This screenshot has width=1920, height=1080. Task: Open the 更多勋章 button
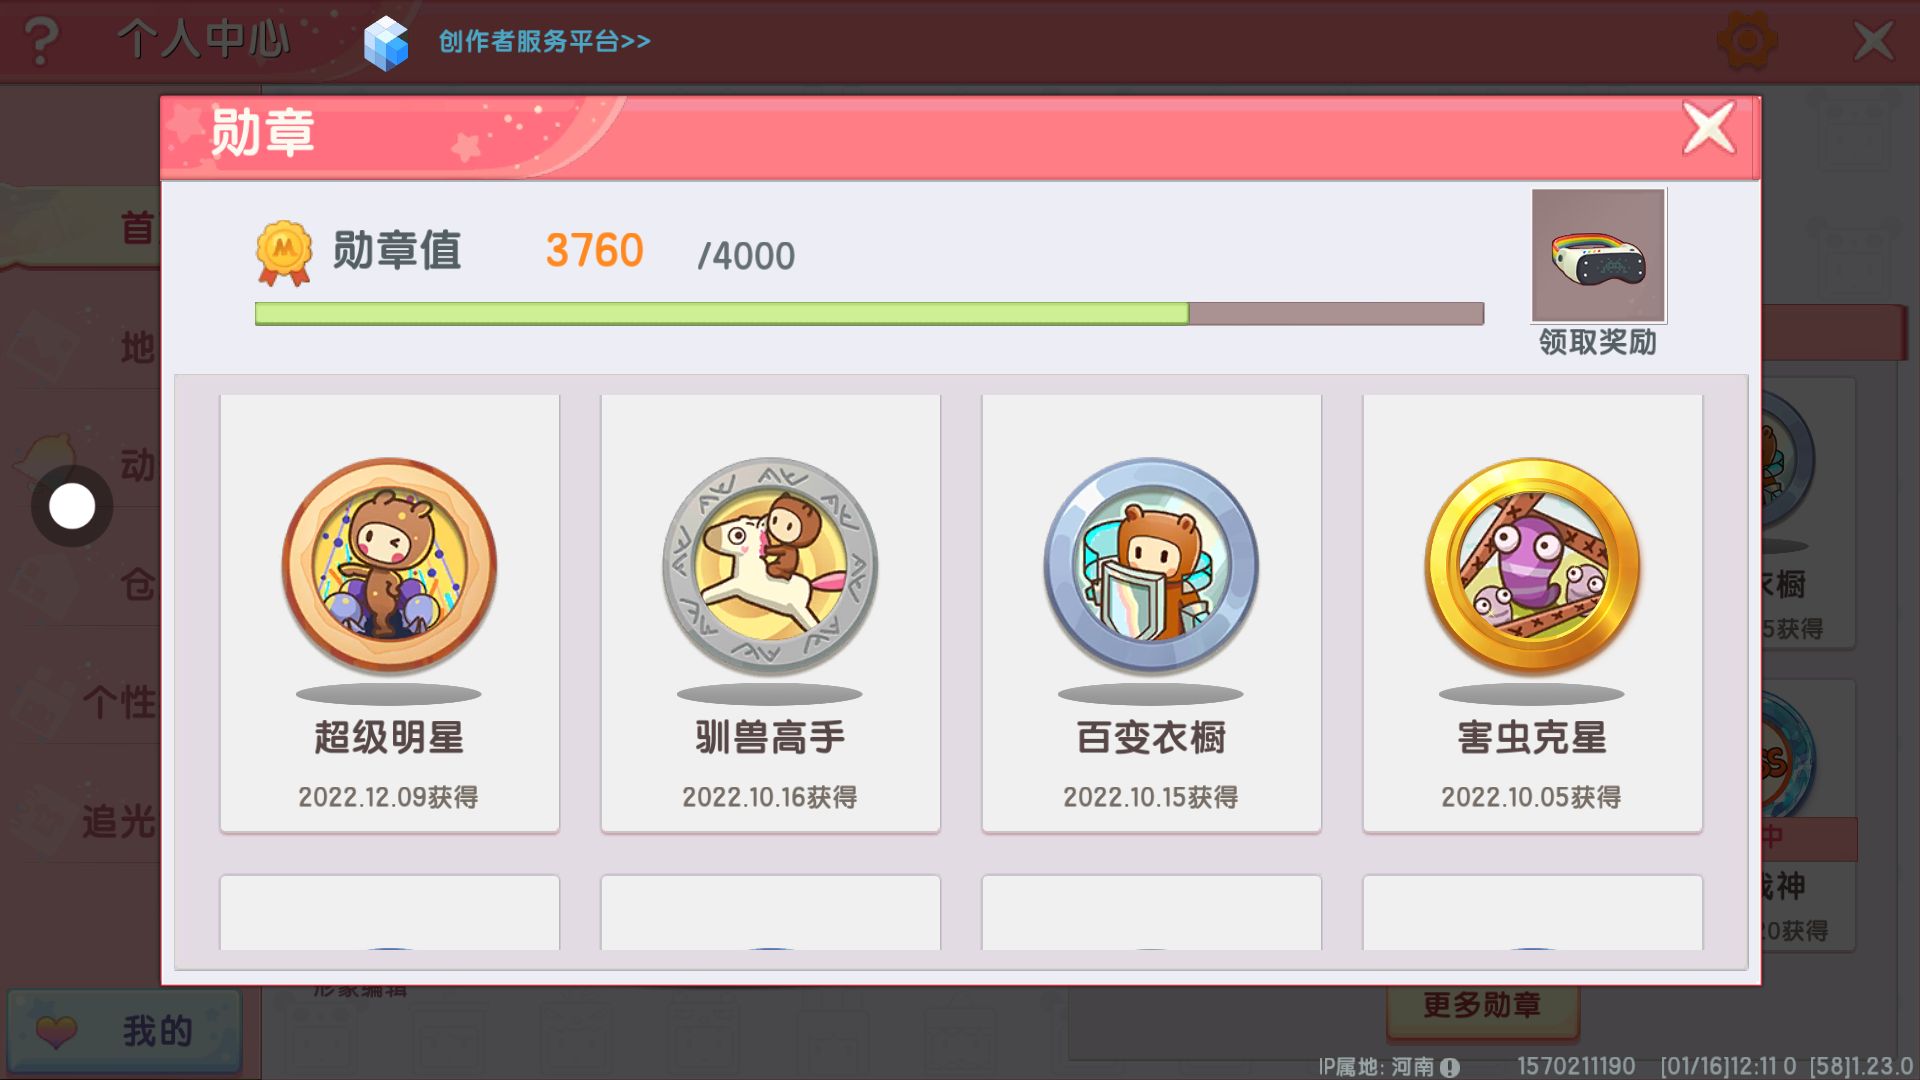tap(1482, 1005)
